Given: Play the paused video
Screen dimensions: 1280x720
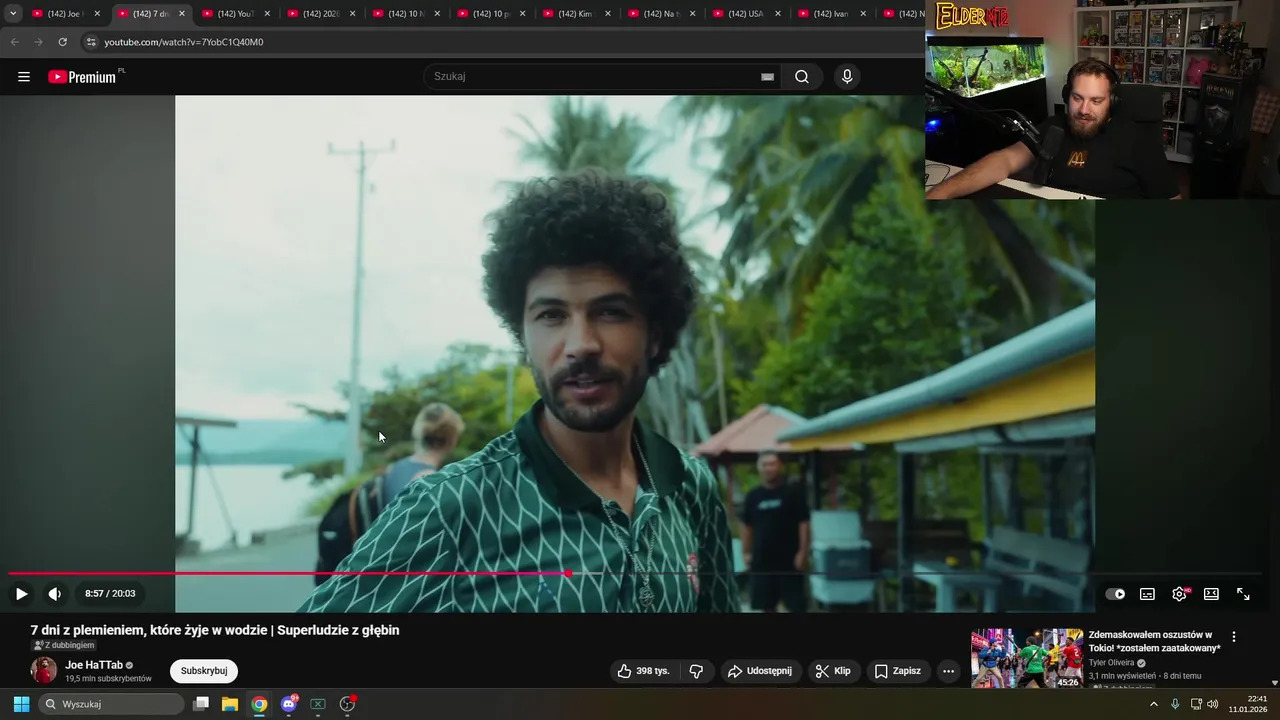Looking at the screenshot, I should [x=21, y=594].
